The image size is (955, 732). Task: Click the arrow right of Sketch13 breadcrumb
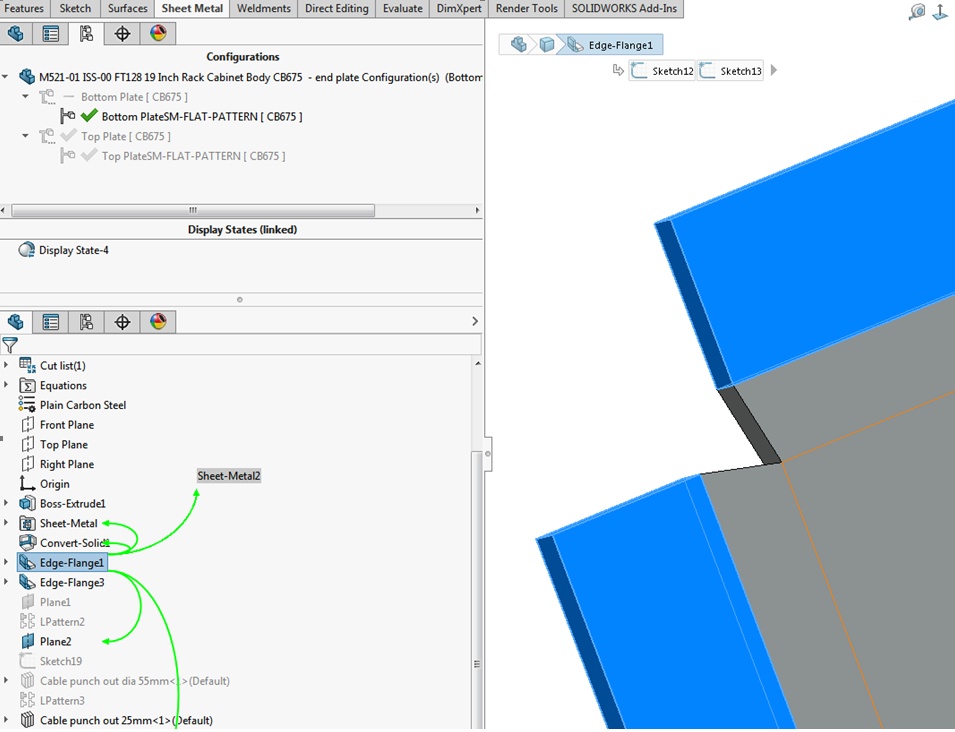pyautogui.click(x=774, y=71)
